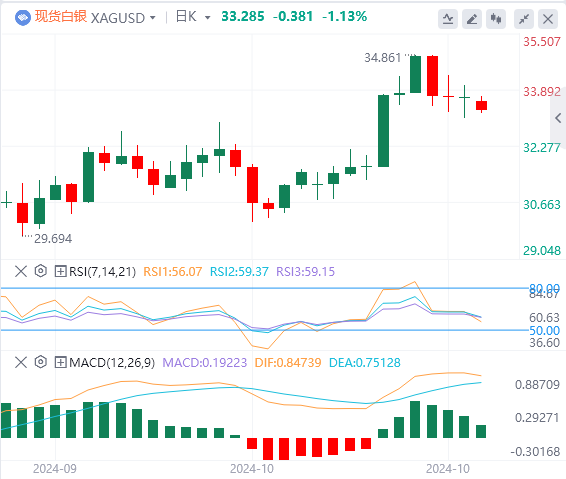Remove the RSI indicator panel
The width and height of the screenshot is (566, 479).
pyautogui.click(x=21, y=271)
